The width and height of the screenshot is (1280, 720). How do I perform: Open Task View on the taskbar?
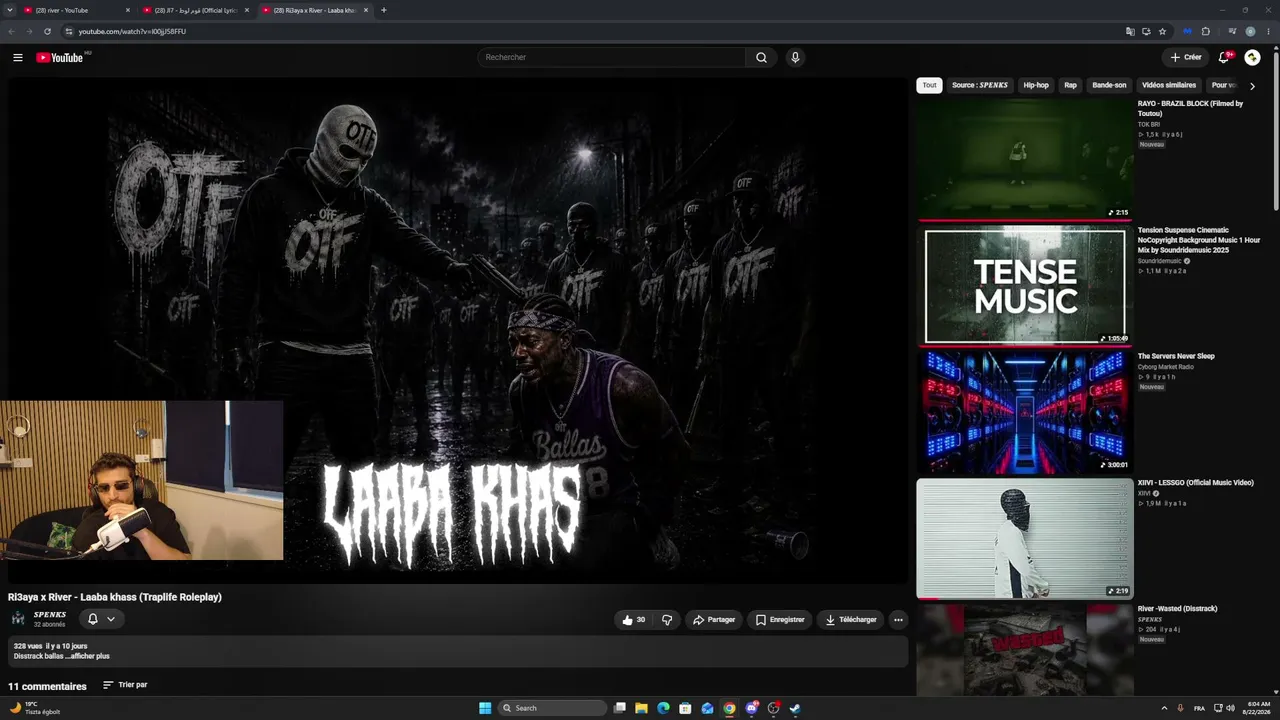tap(620, 708)
